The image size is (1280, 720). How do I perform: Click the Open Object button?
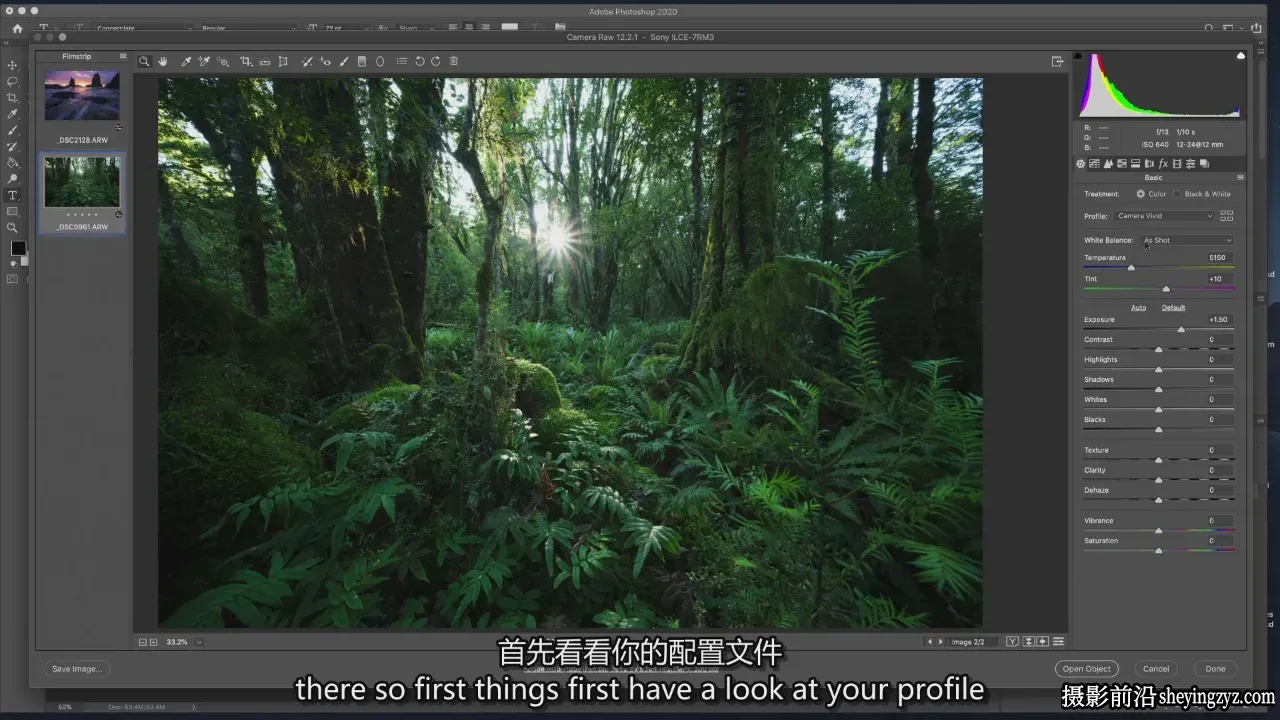point(1086,669)
